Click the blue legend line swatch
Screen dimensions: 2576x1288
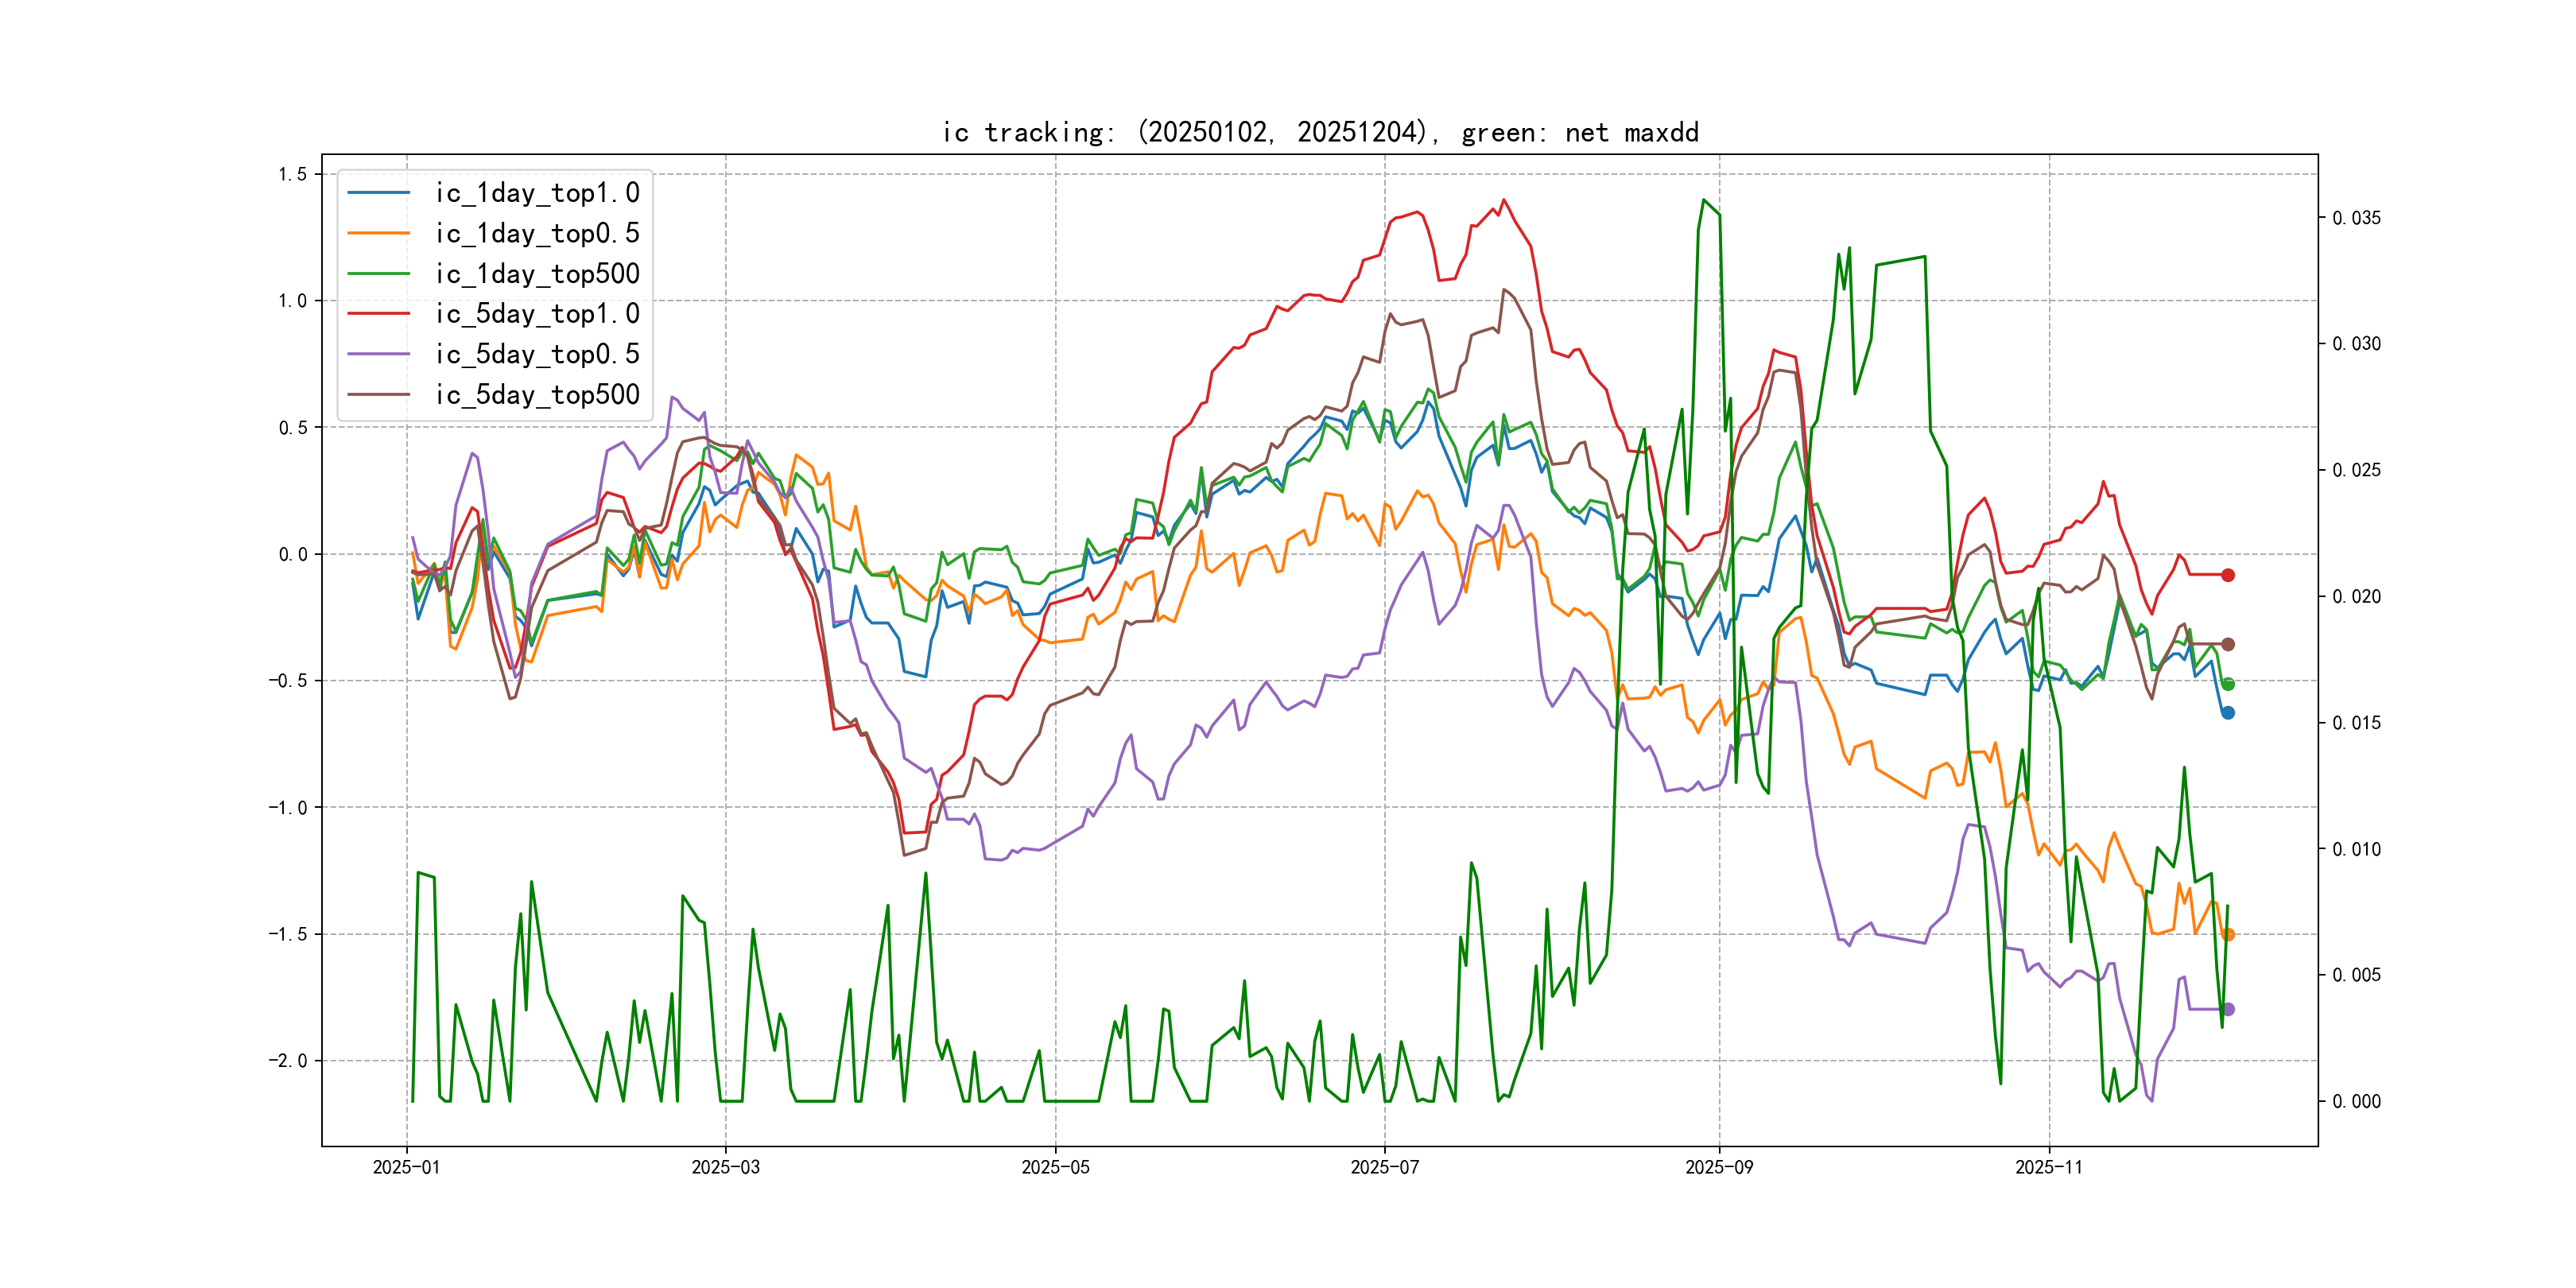point(379,193)
